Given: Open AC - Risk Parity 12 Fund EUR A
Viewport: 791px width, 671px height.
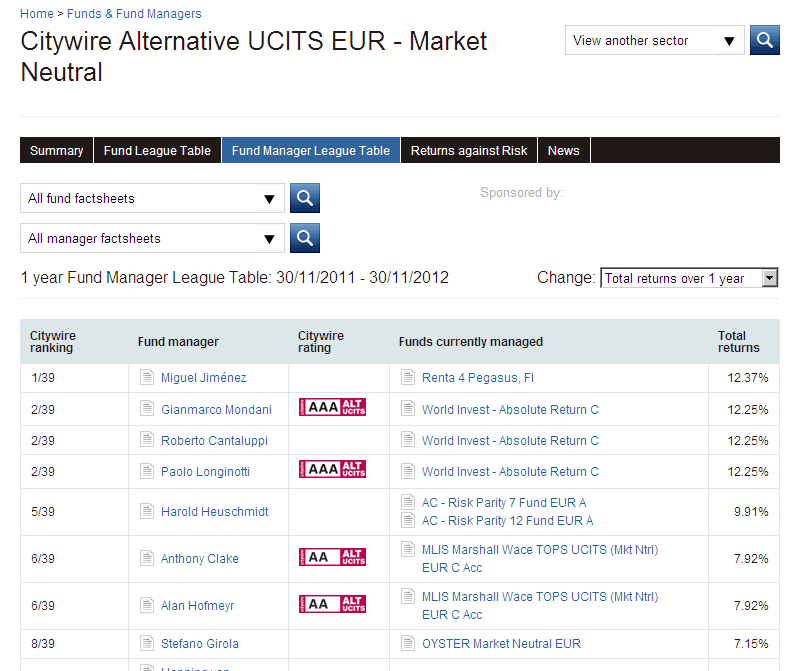Looking at the screenshot, I should point(507,521).
